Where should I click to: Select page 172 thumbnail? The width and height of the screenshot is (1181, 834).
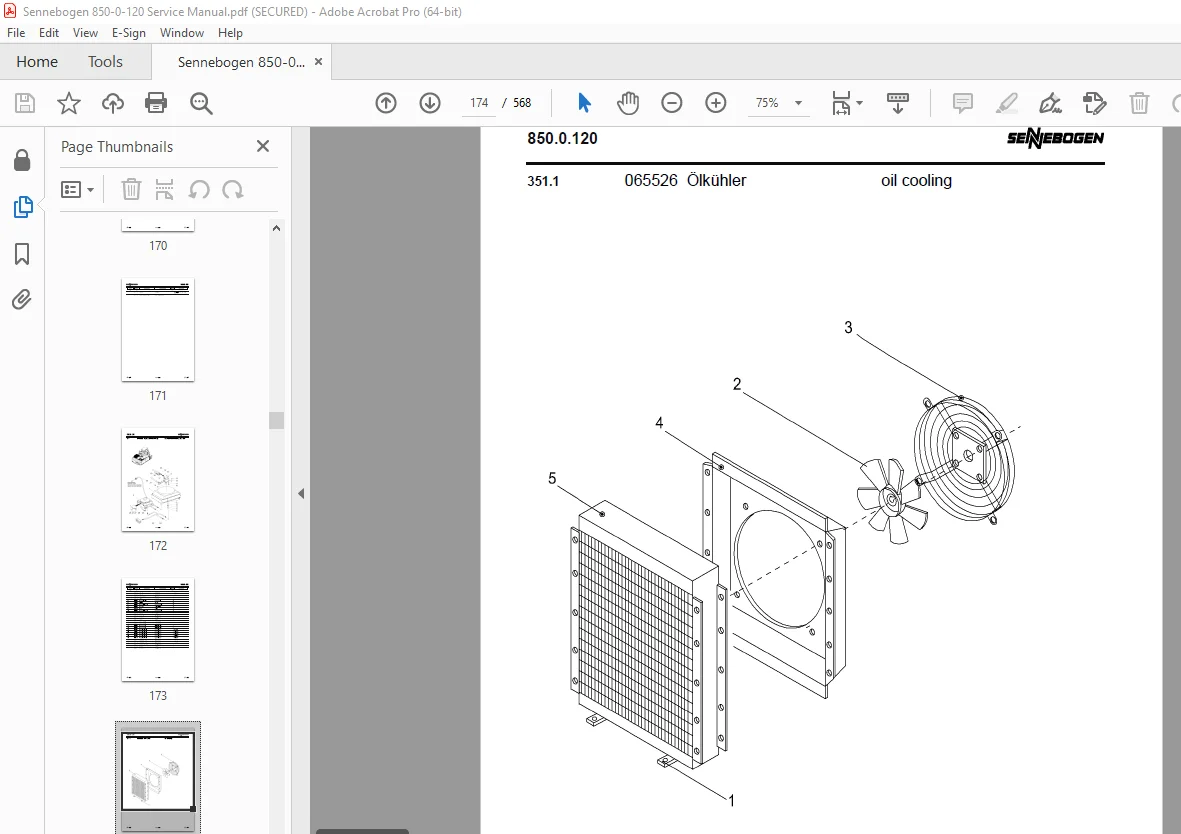158,480
